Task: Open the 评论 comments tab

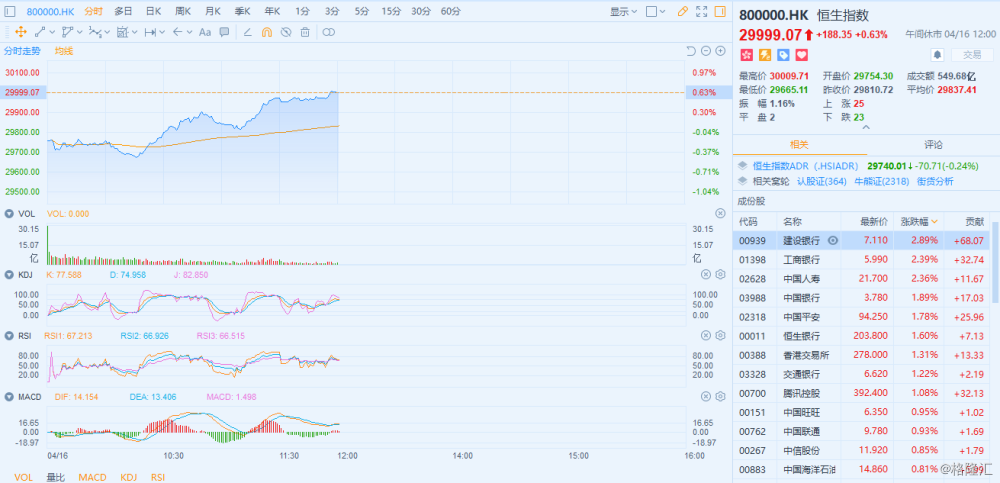Action: 934,145
